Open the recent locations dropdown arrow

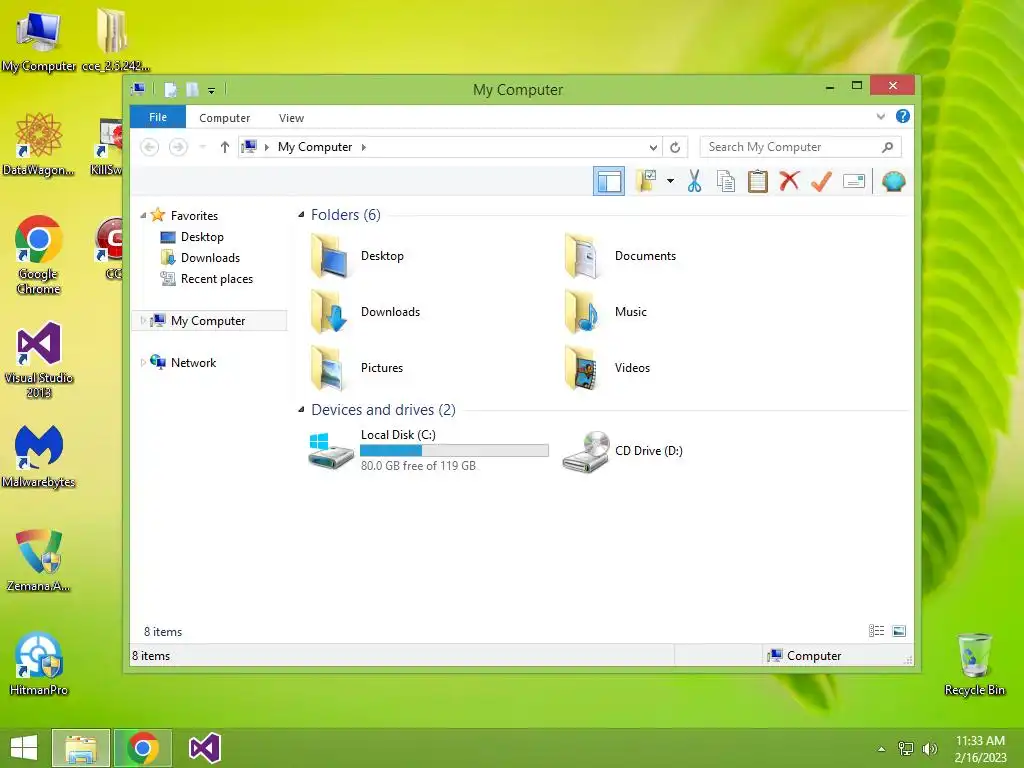(x=202, y=147)
